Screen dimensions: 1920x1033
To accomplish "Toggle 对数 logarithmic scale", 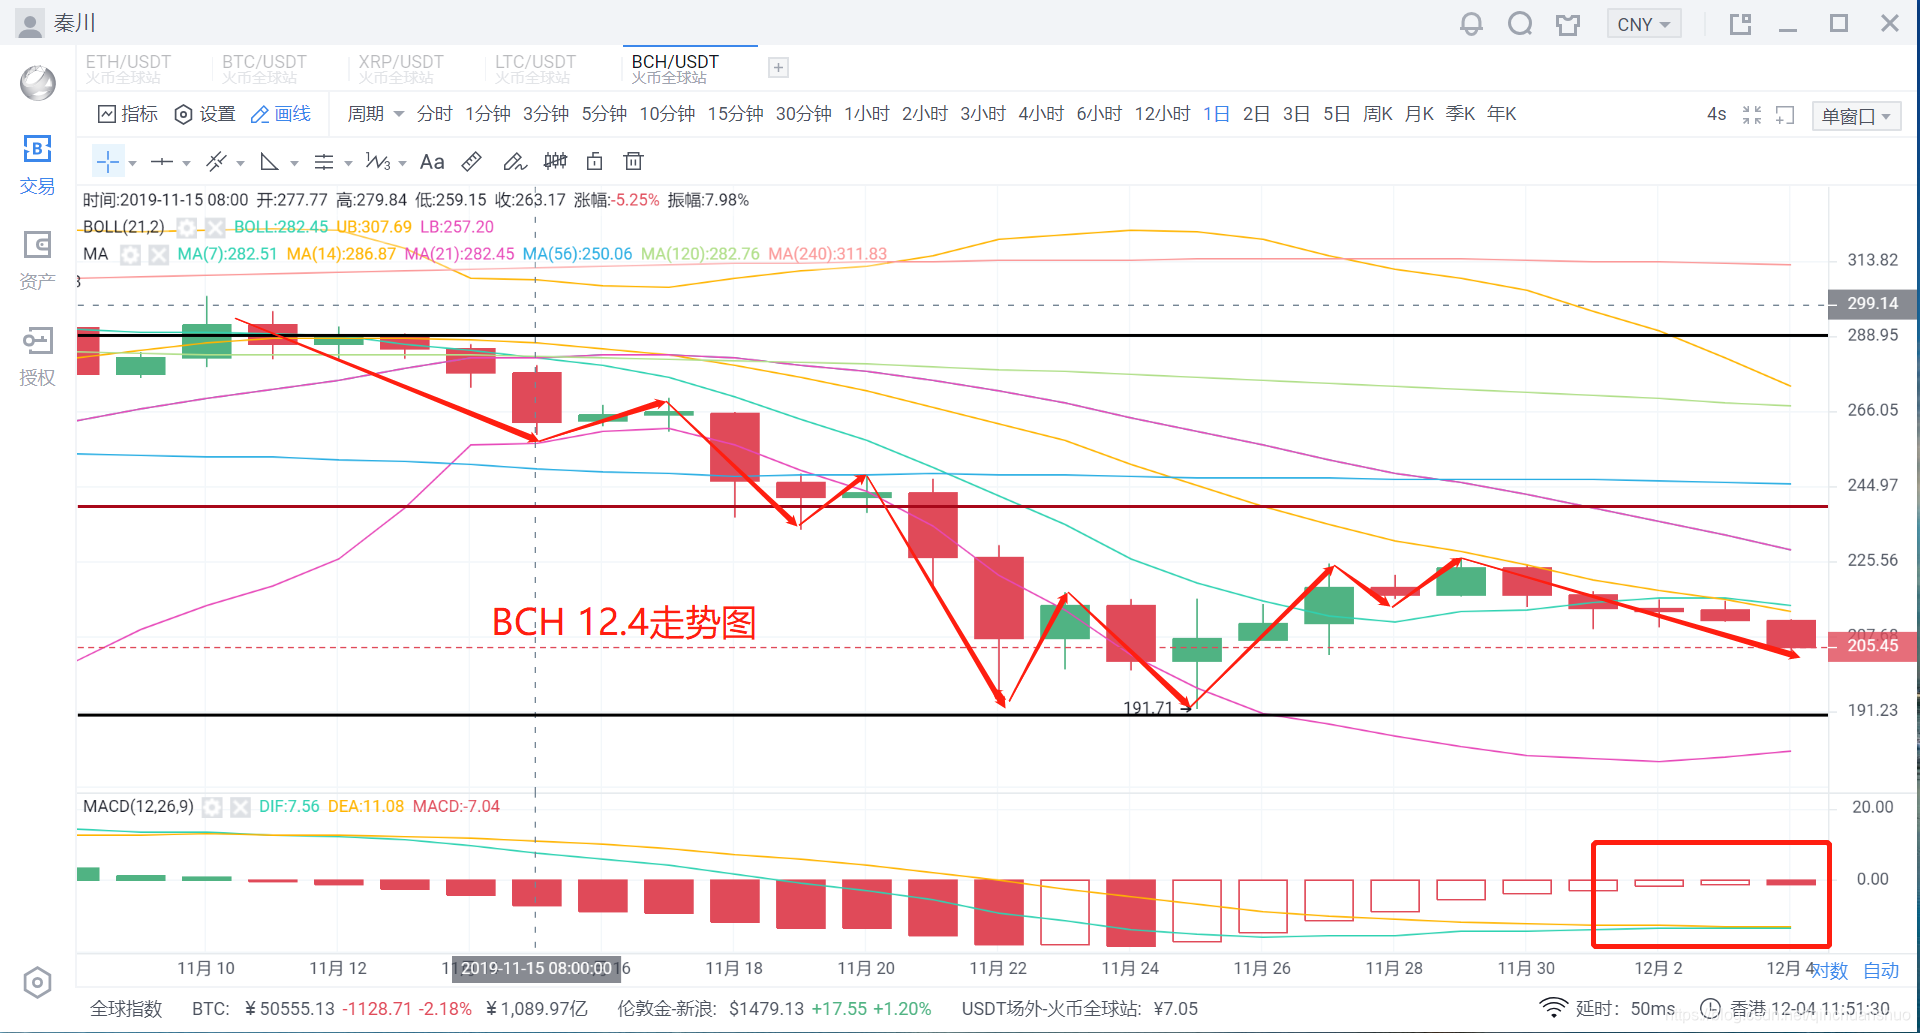I will click(1831, 971).
